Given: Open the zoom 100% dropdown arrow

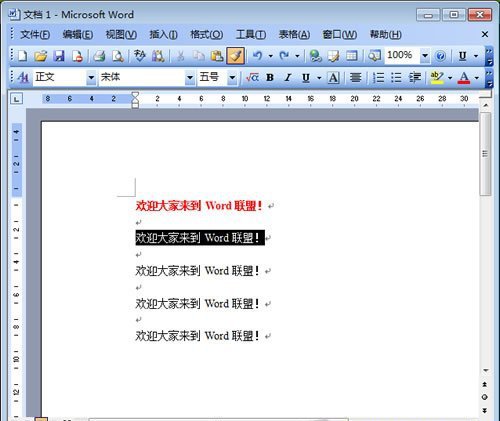Looking at the screenshot, I should point(425,56).
